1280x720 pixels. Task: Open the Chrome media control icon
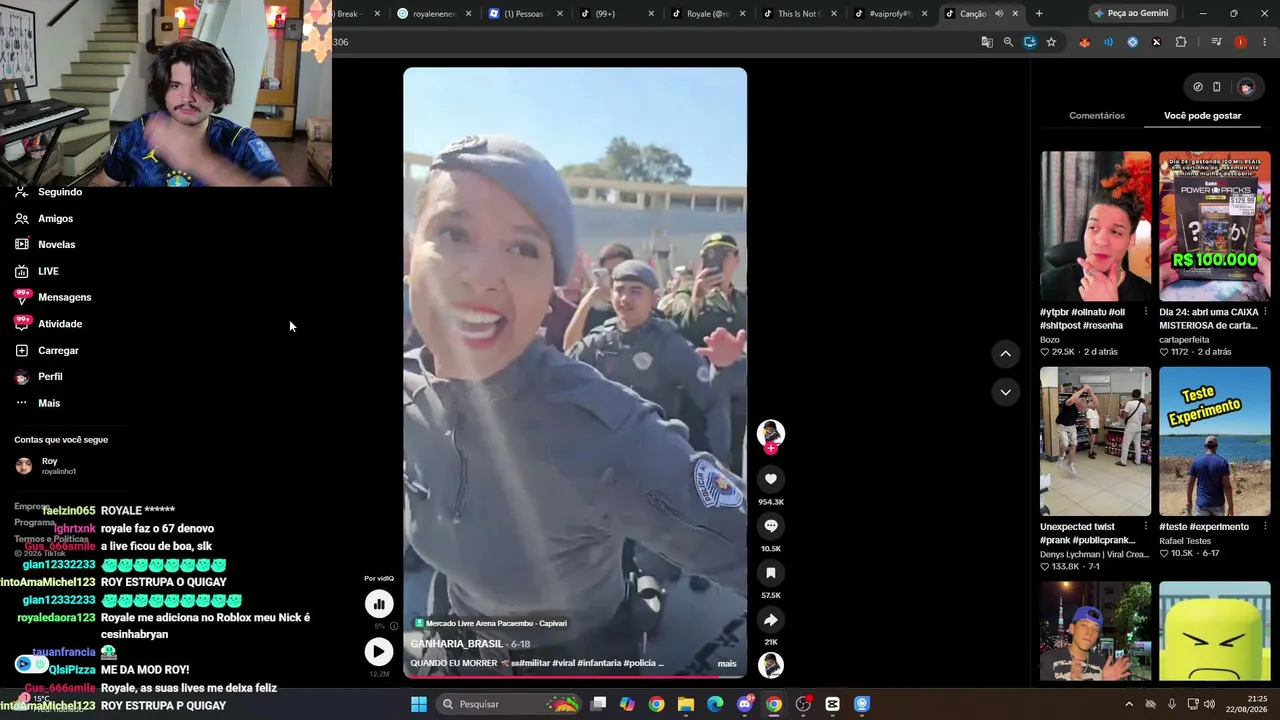click(1216, 42)
